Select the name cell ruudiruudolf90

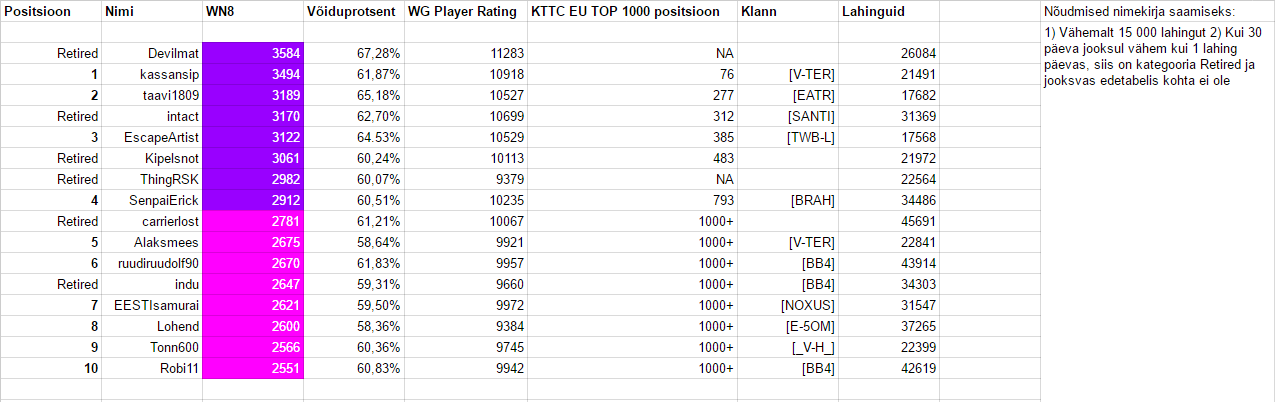pyautogui.click(x=158, y=263)
